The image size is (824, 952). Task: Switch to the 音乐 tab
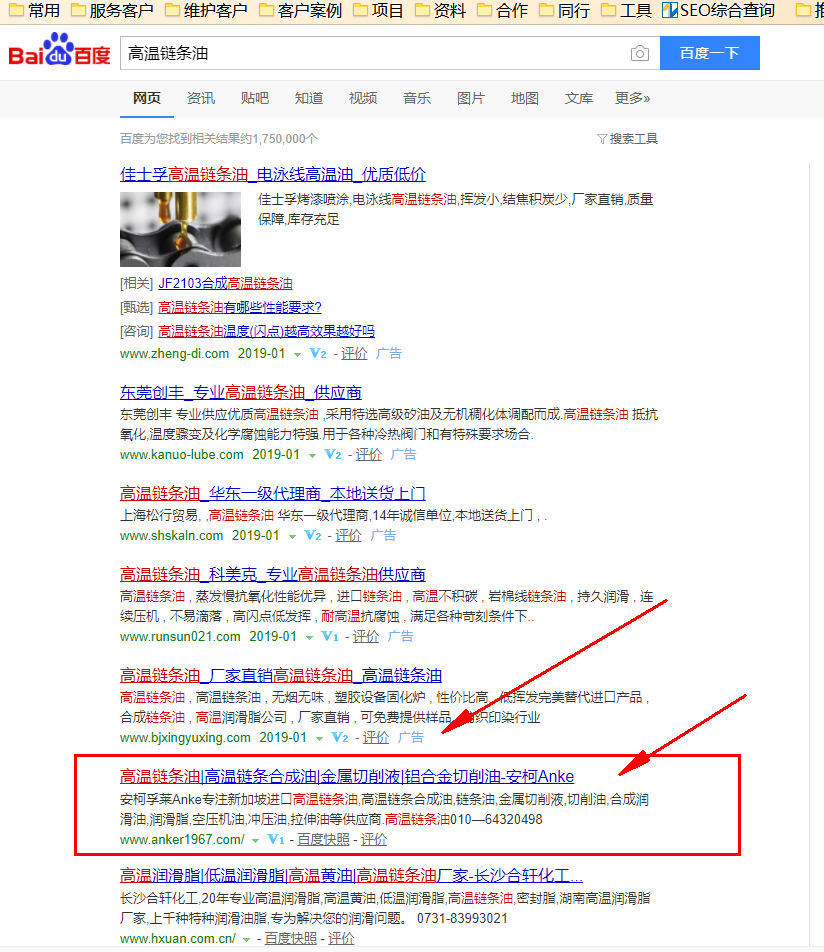click(417, 98)
